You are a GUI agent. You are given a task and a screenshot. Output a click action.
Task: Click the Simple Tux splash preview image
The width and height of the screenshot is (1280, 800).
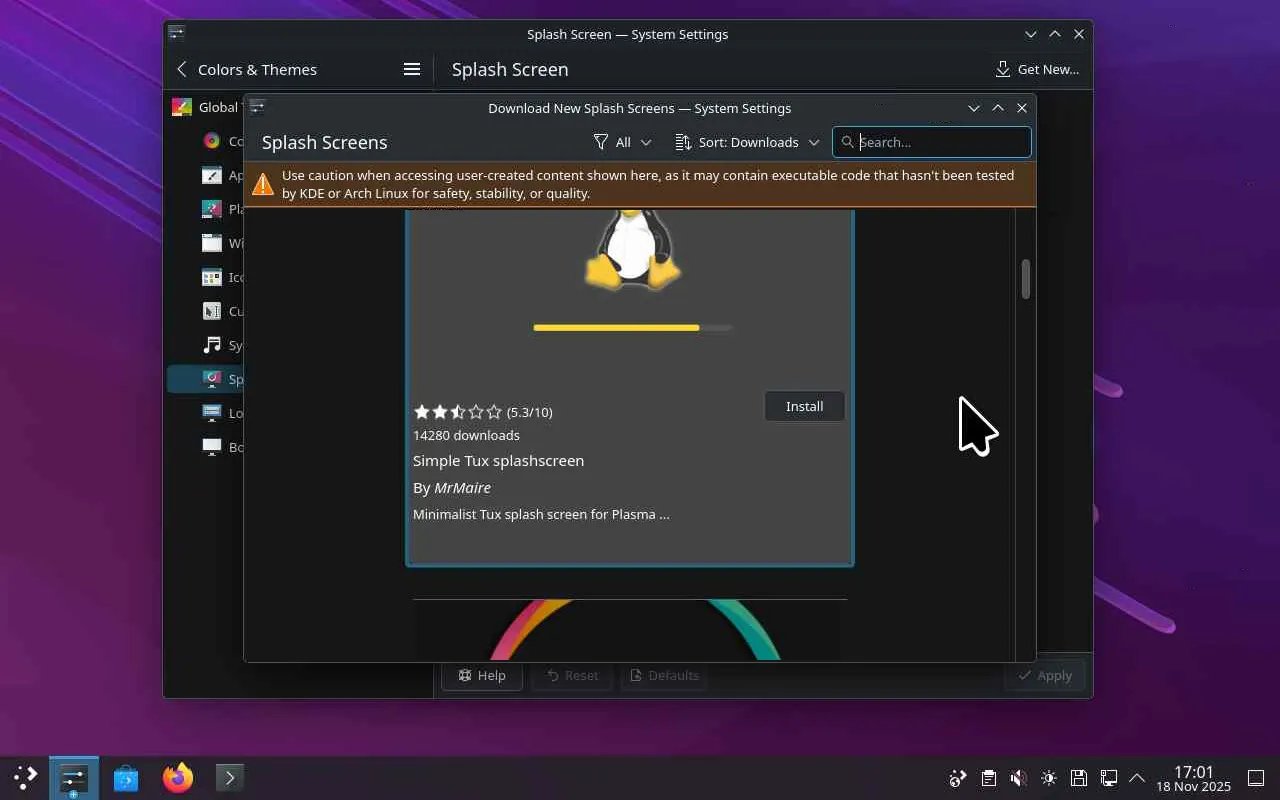630,290
